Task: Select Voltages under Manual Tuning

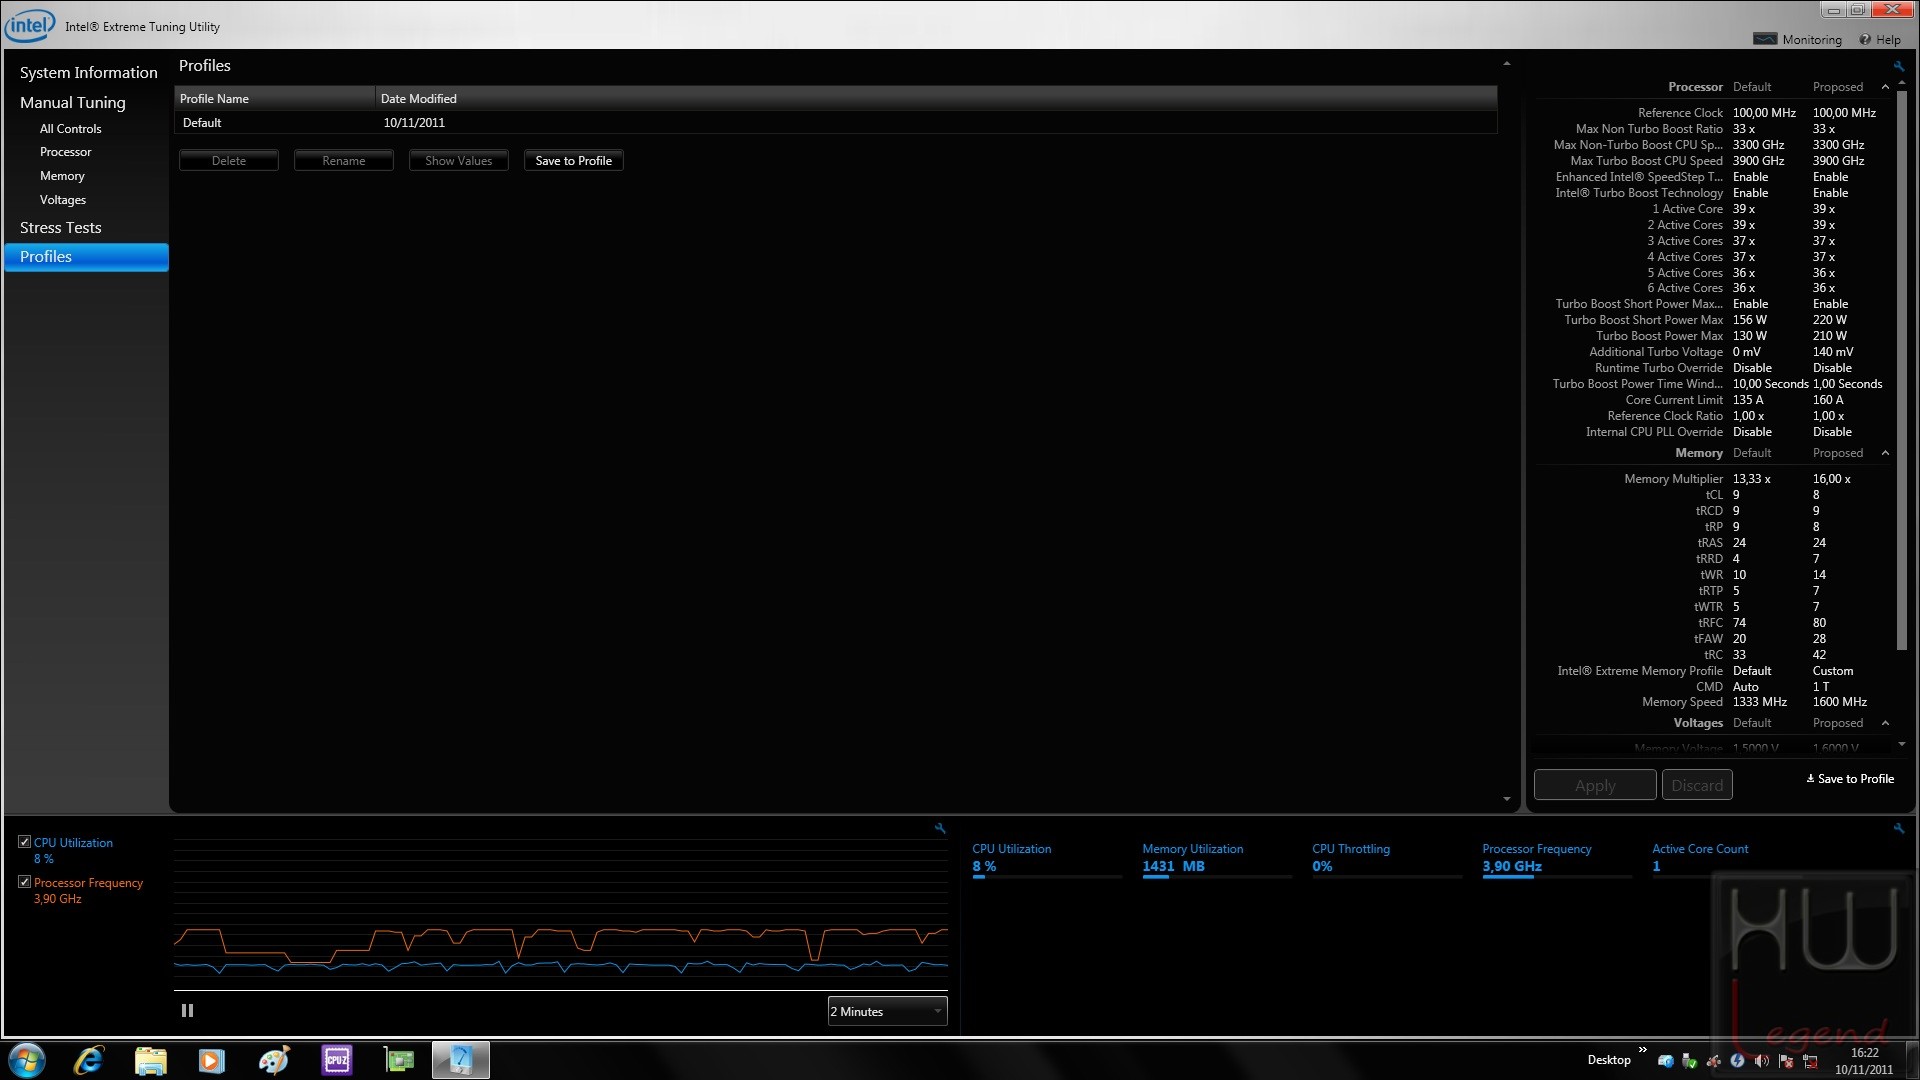Action: [62, 200]
